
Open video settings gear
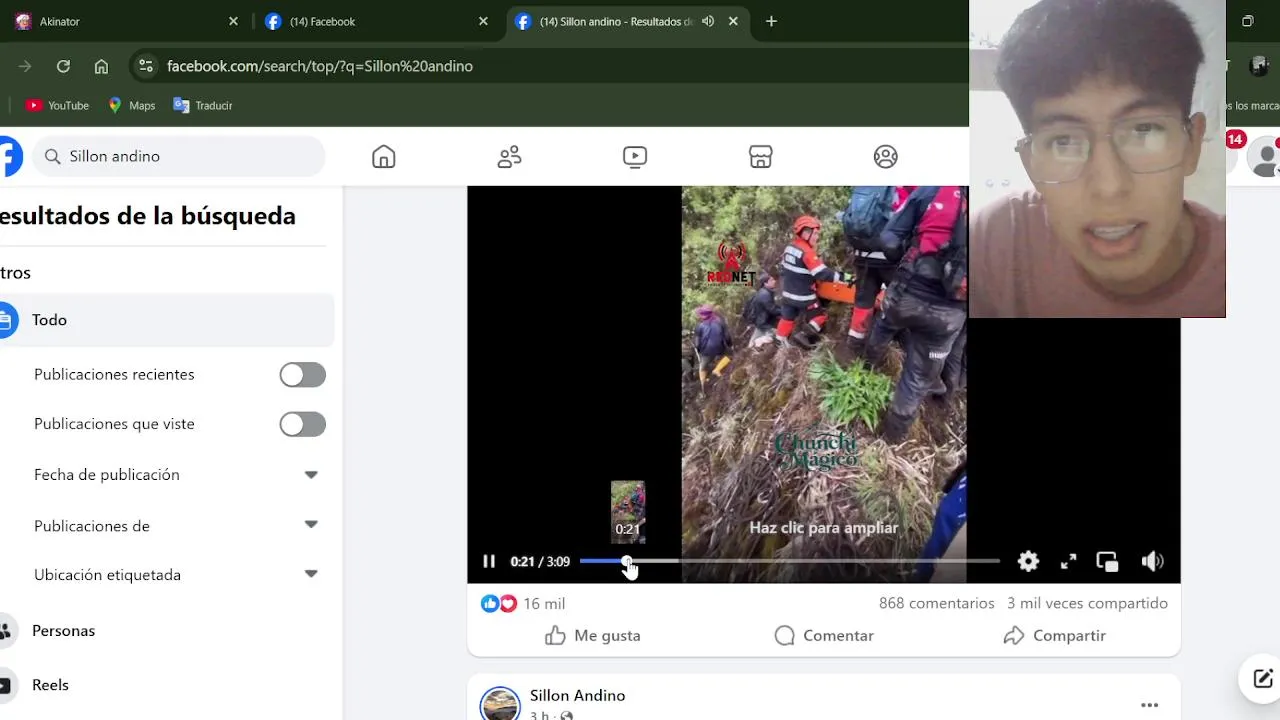(1028, 562)
